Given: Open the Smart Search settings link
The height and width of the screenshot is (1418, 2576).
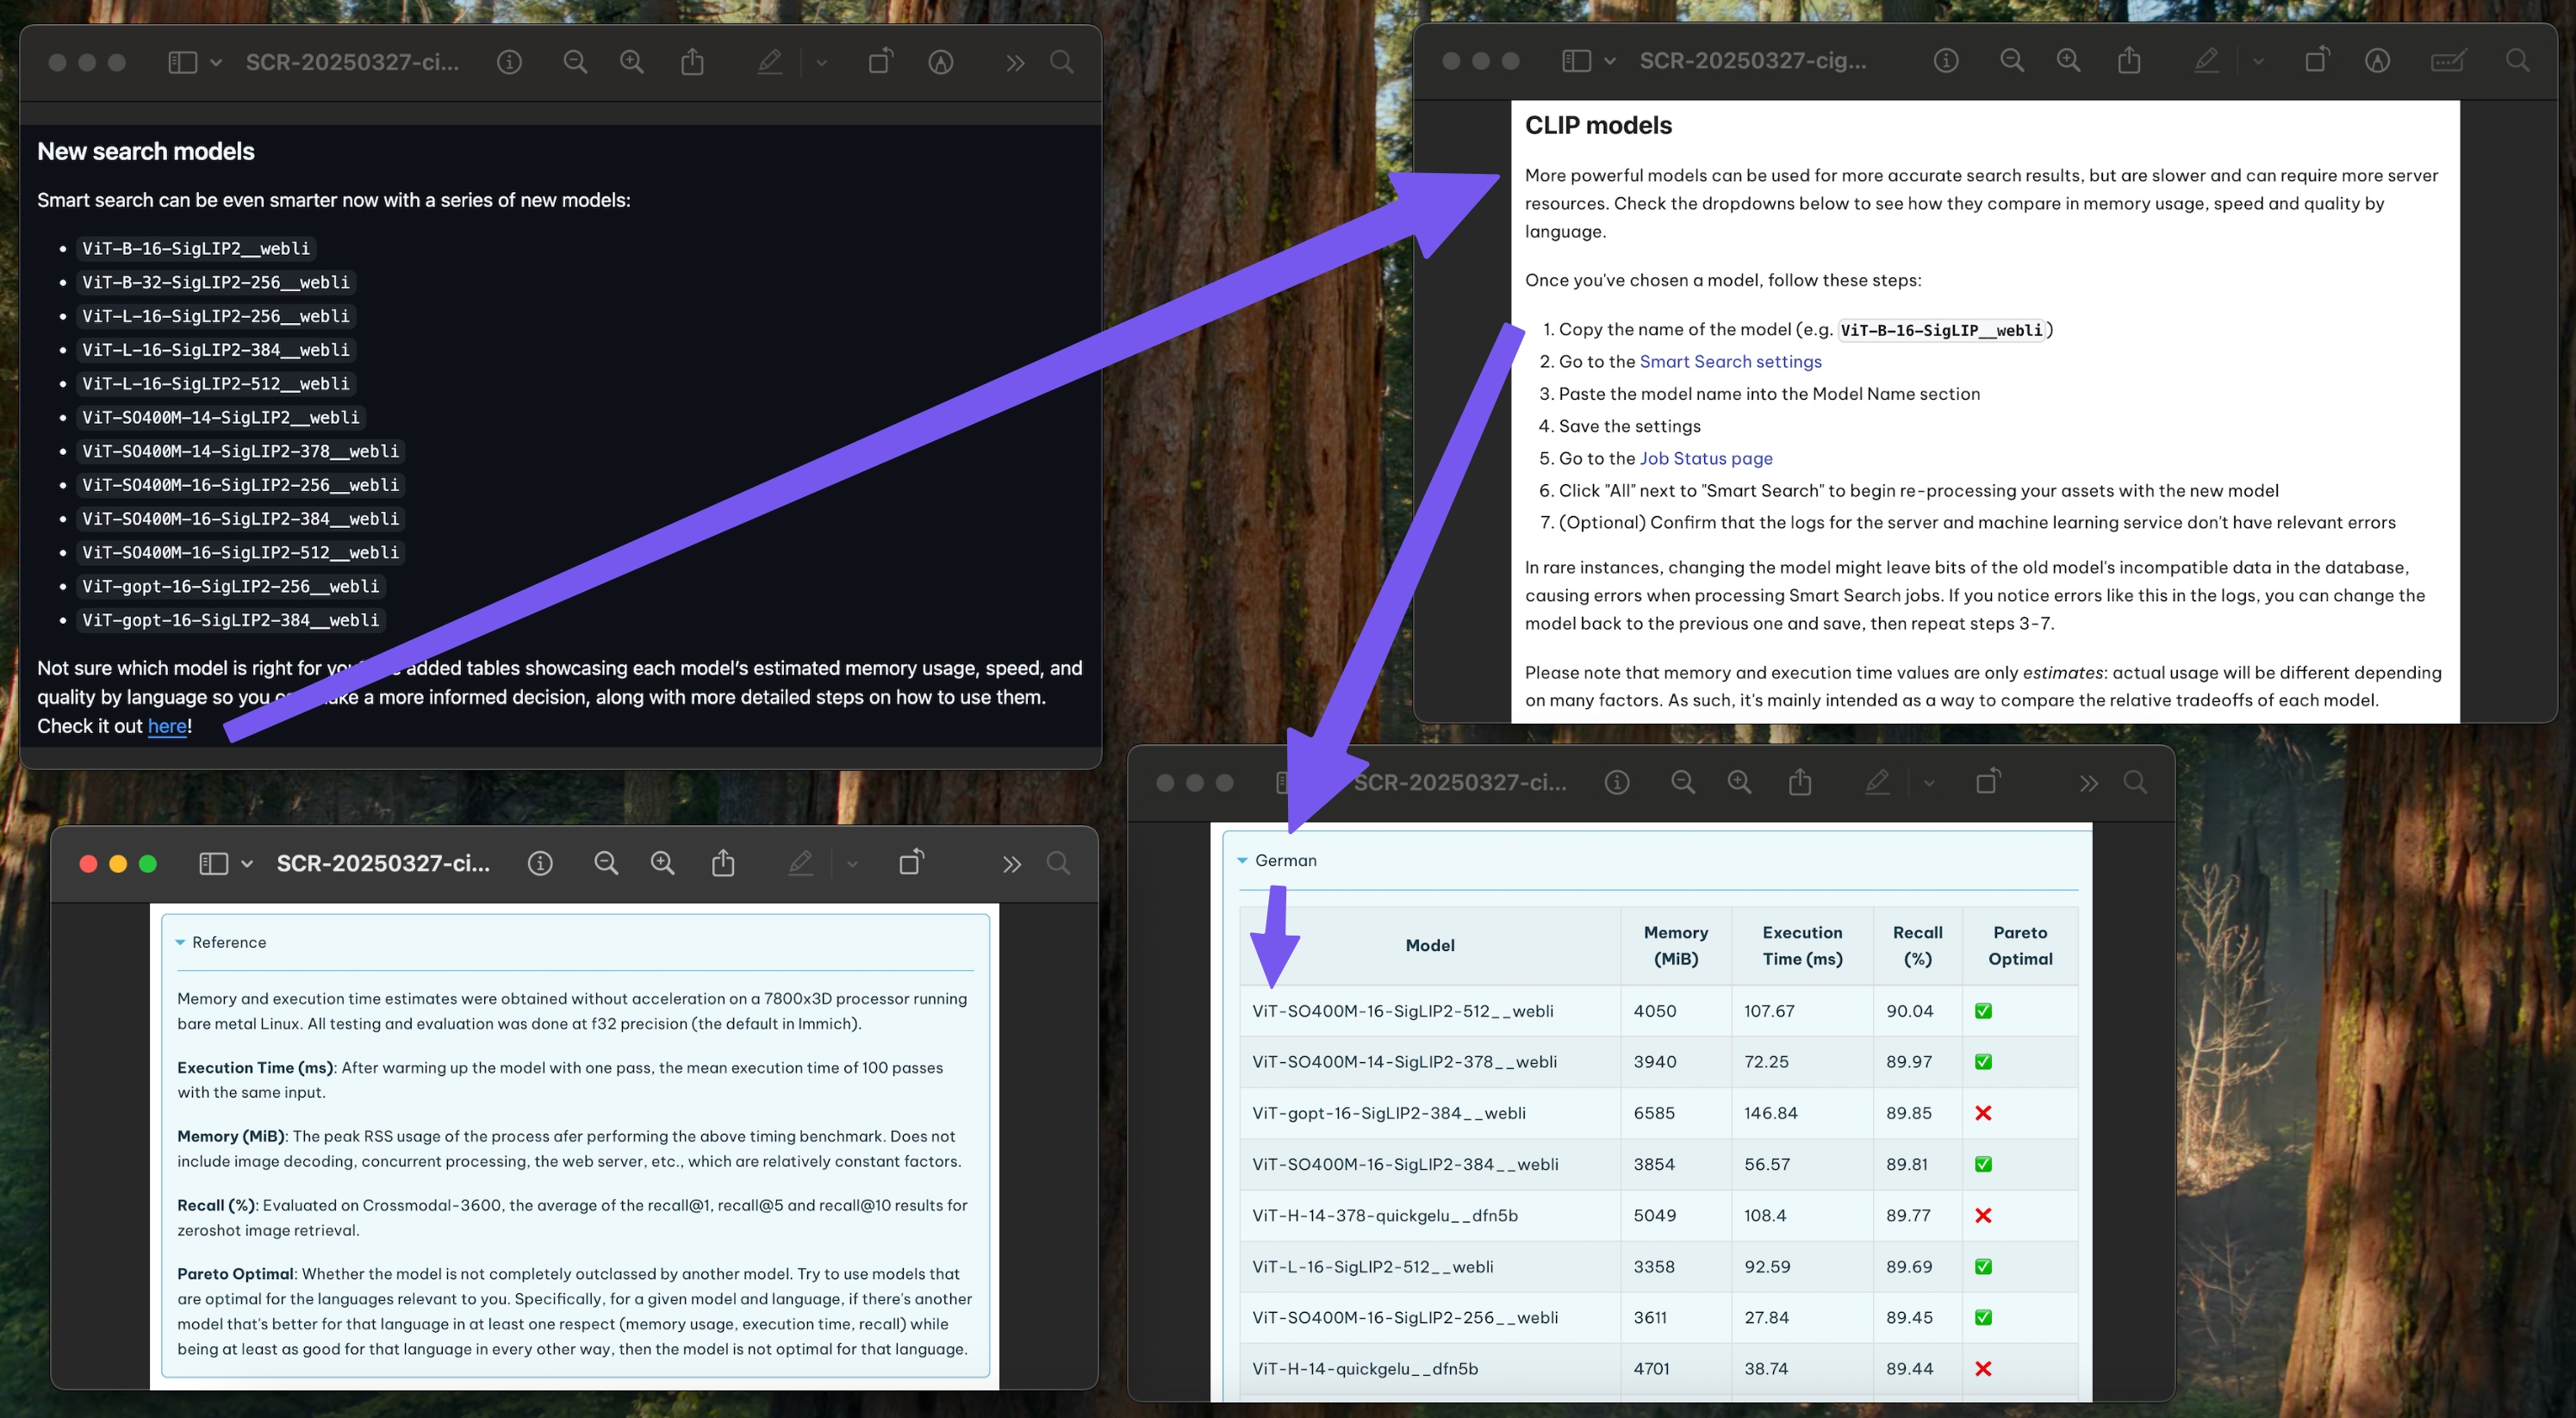Looking at the screenshot, I should coord(1729,361).
